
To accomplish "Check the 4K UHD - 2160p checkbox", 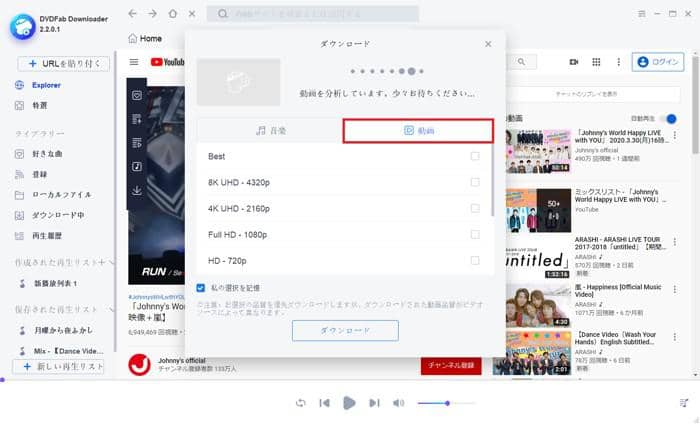I will (x=475, y=208).
